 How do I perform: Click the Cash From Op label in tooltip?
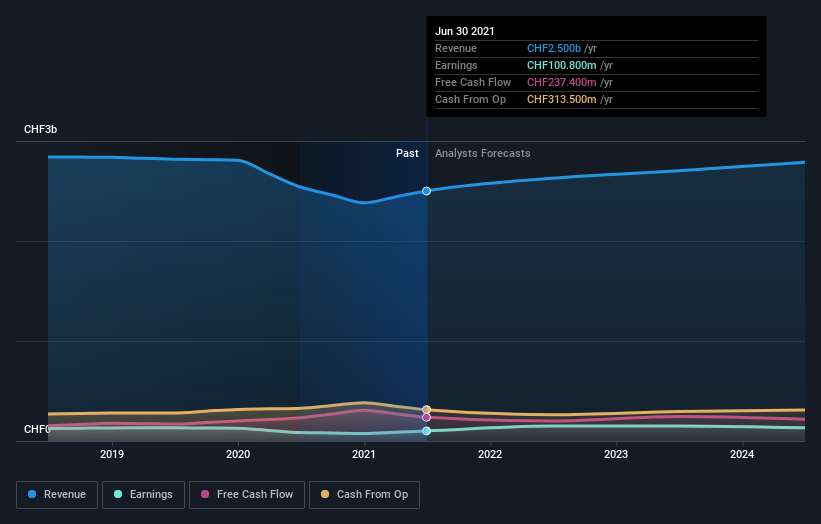(470, 99)
